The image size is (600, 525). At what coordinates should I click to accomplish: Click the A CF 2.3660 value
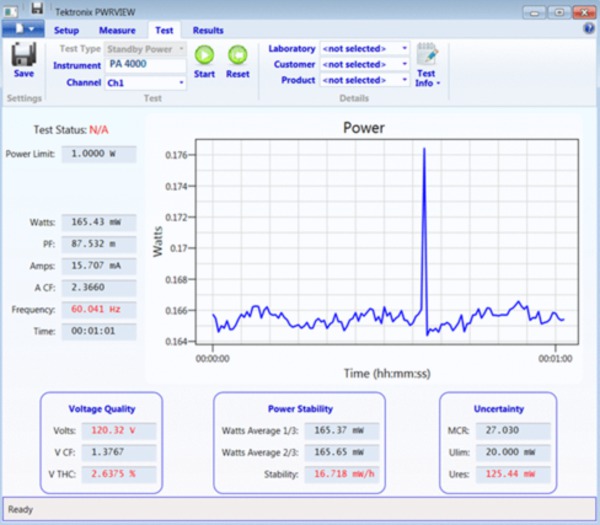[99, 287]
